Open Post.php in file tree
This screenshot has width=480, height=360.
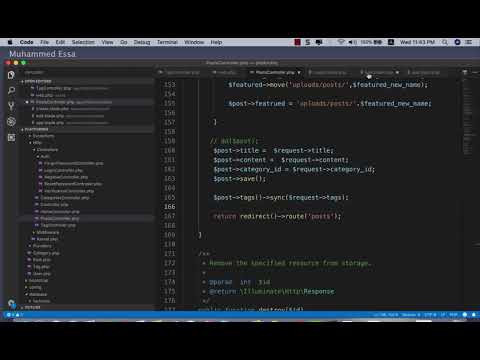[39, 260]
